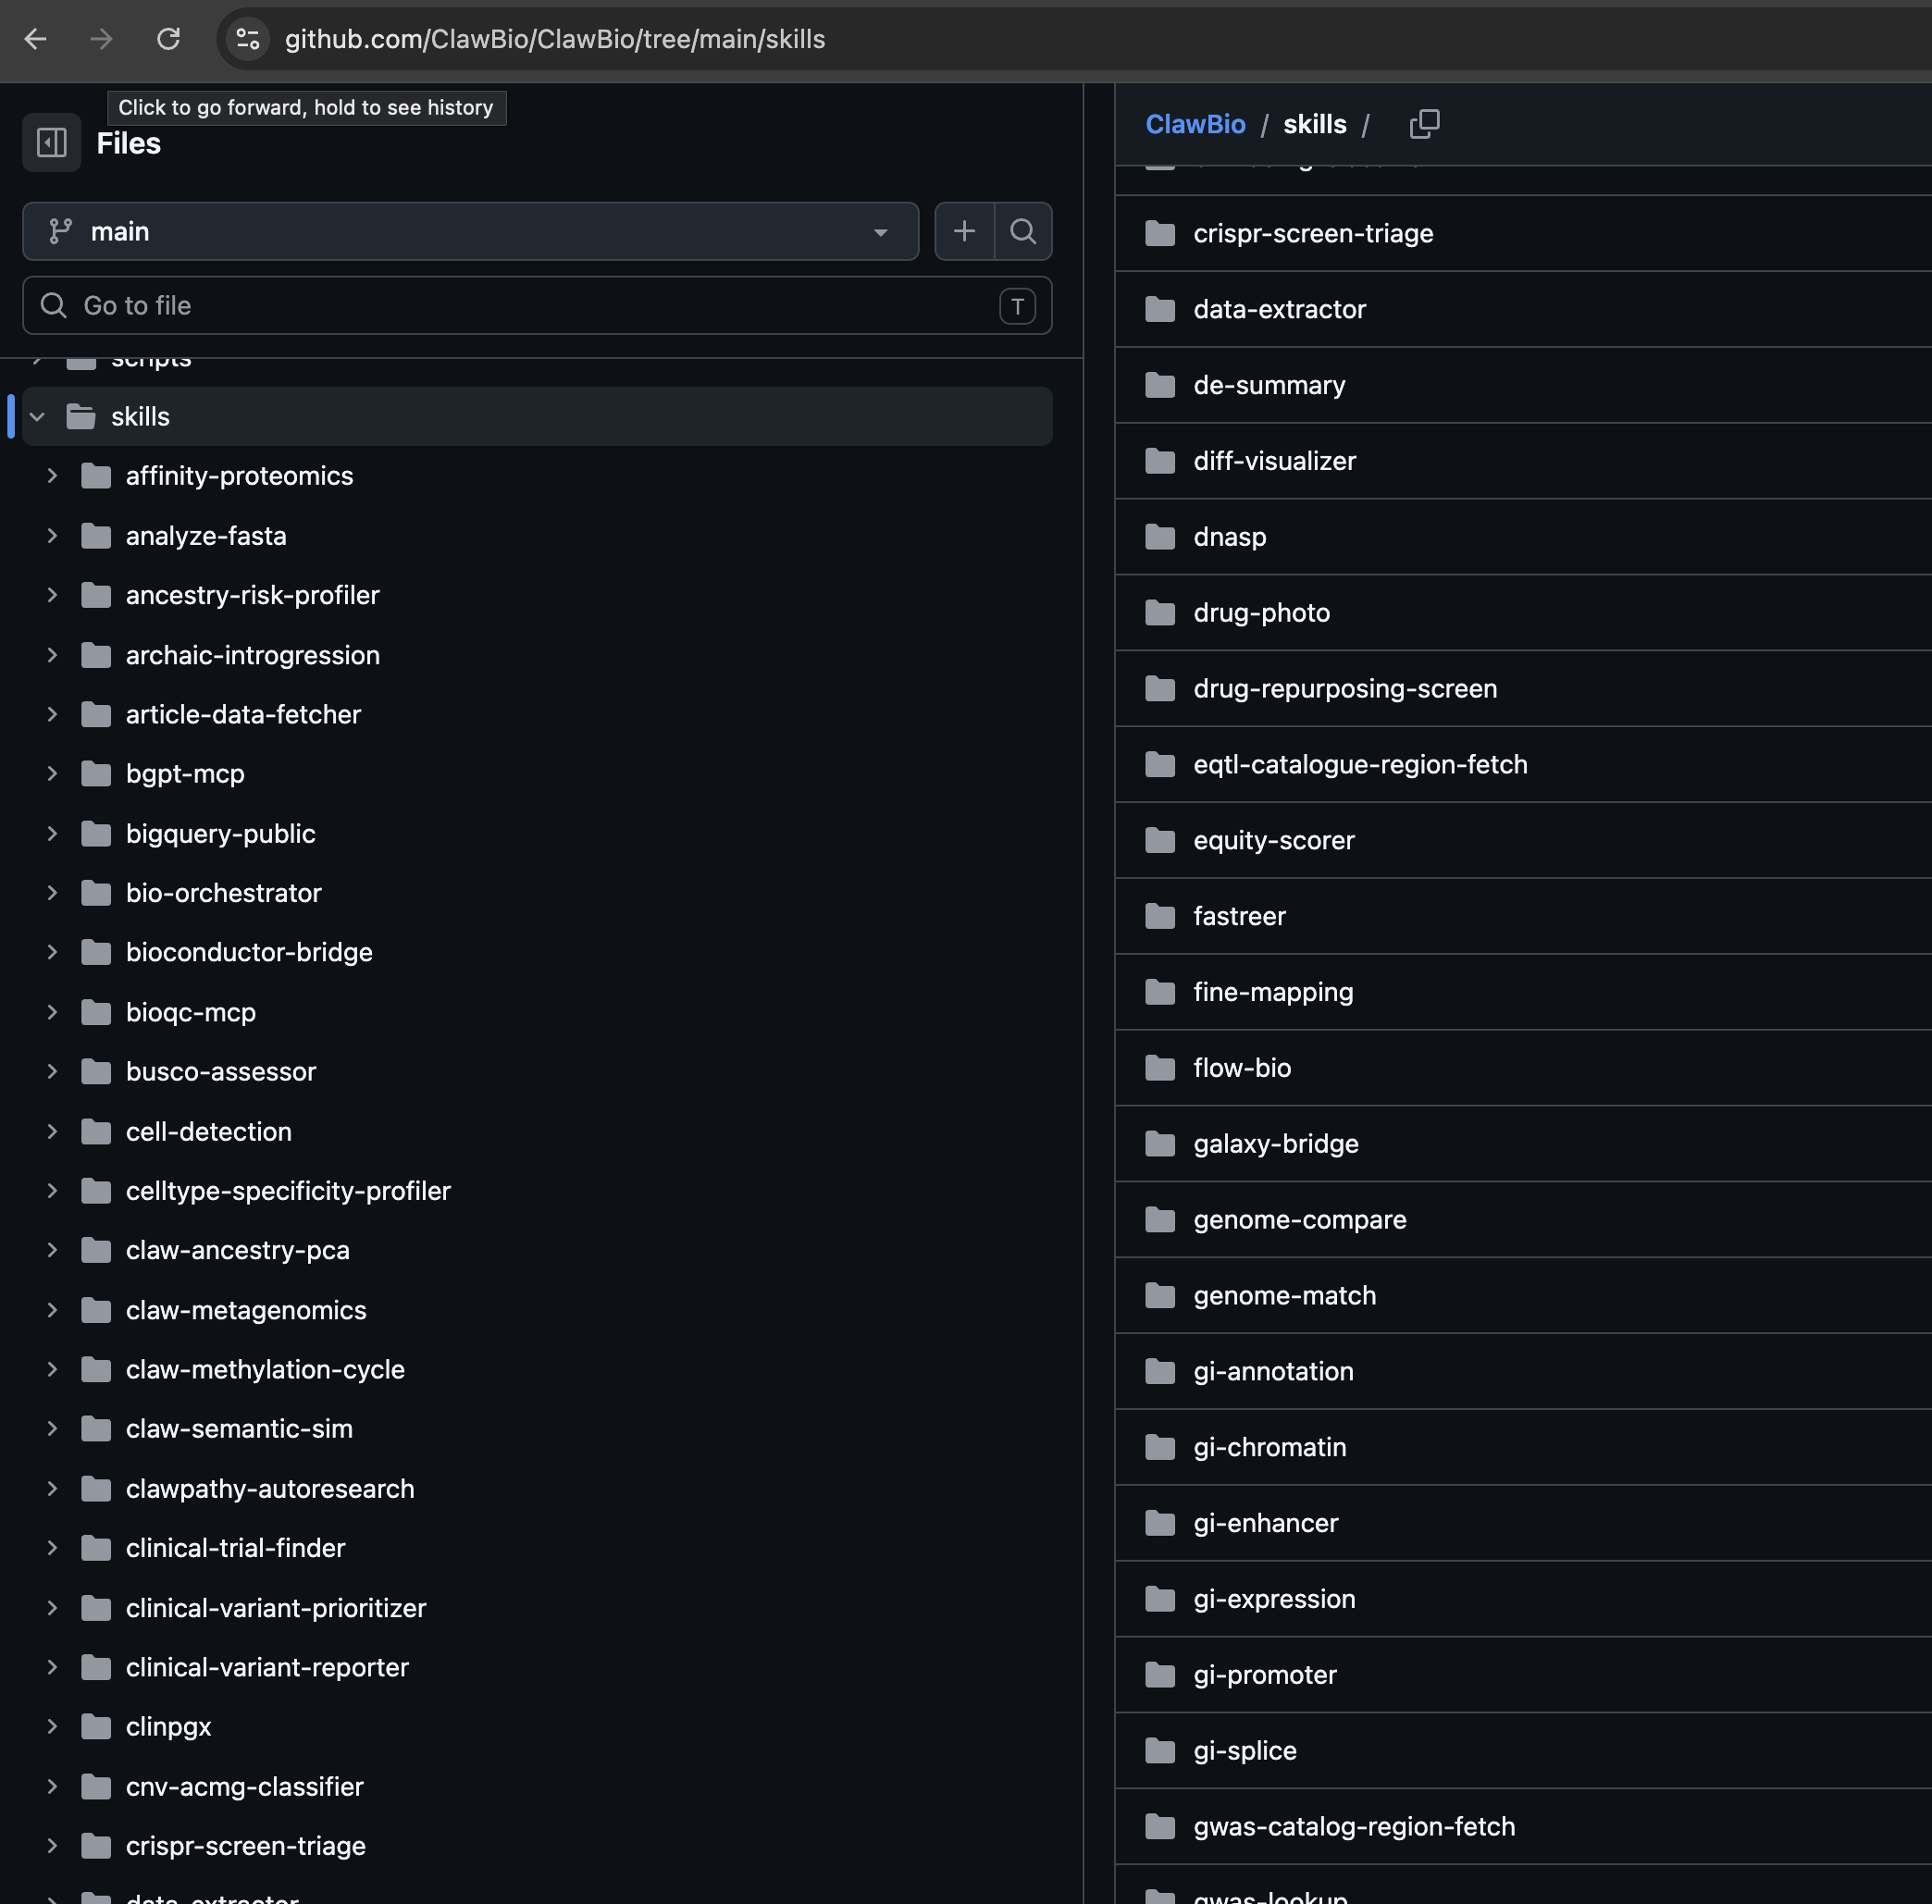Collapse the skills folder in the tree

(x=37, y=416)
